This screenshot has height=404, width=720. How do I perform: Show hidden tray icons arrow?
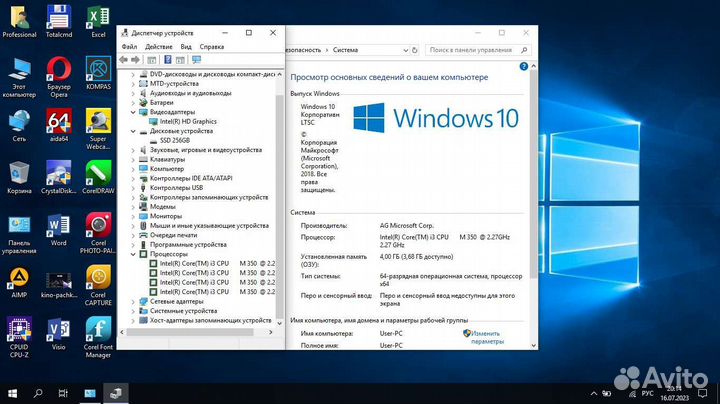point(594,393)
